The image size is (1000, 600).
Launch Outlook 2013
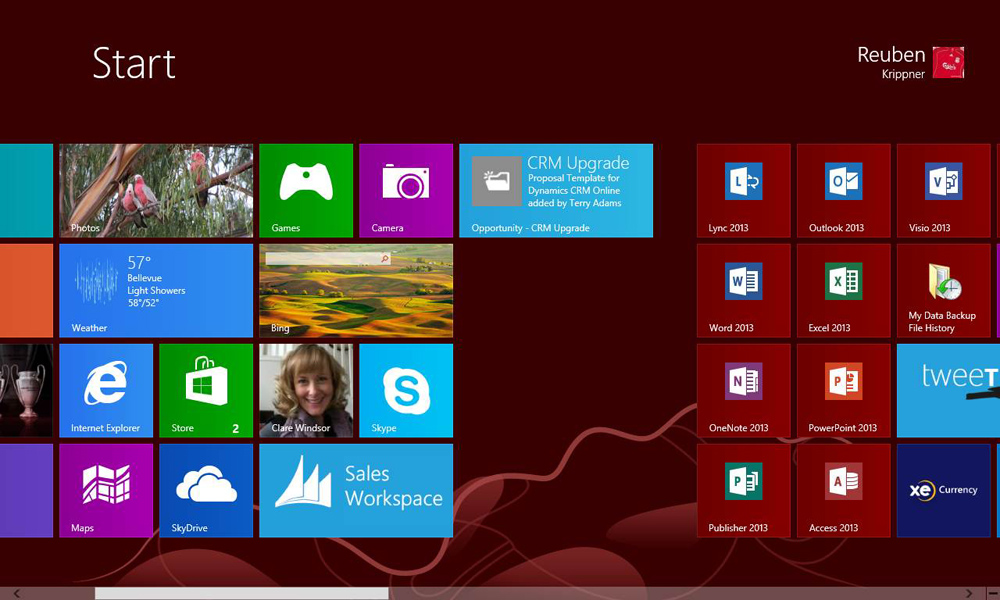click(x=843, y=190)
